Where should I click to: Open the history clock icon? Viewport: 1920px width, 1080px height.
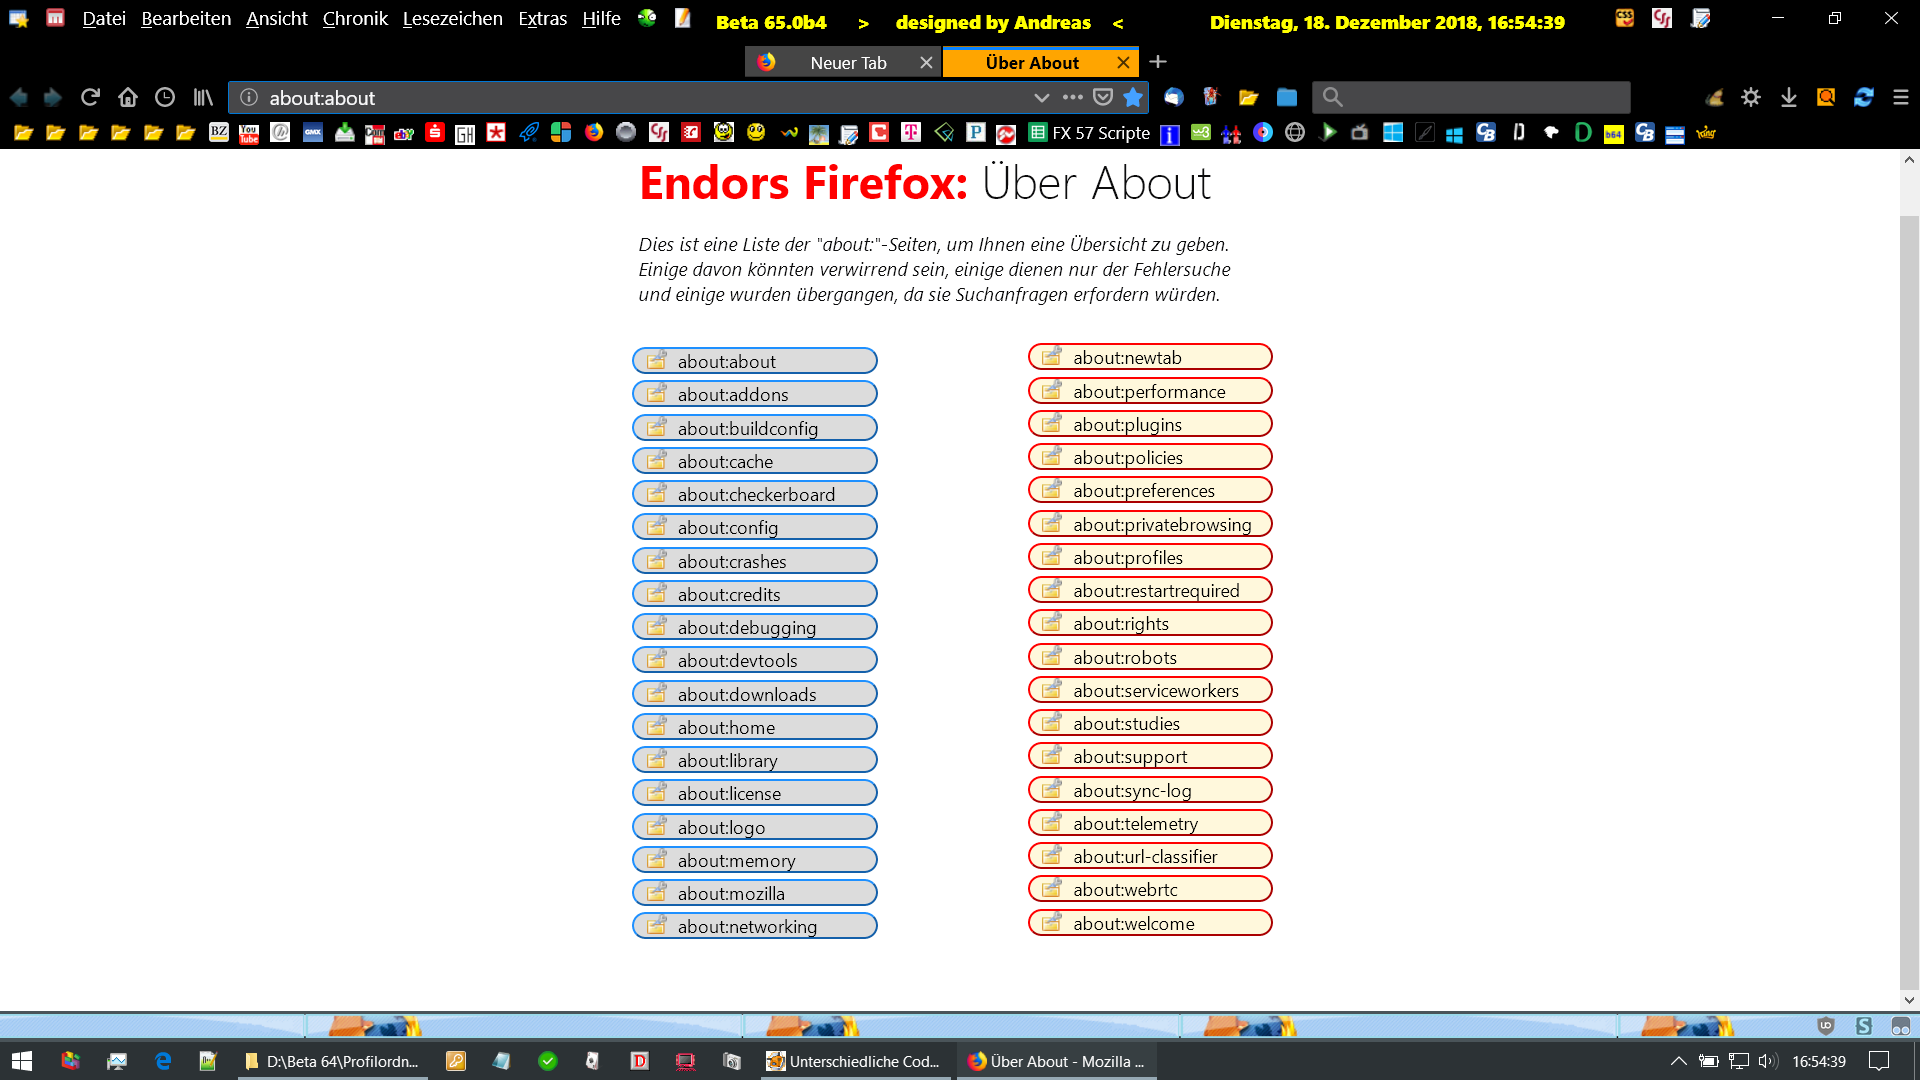[x=165, y=97]
